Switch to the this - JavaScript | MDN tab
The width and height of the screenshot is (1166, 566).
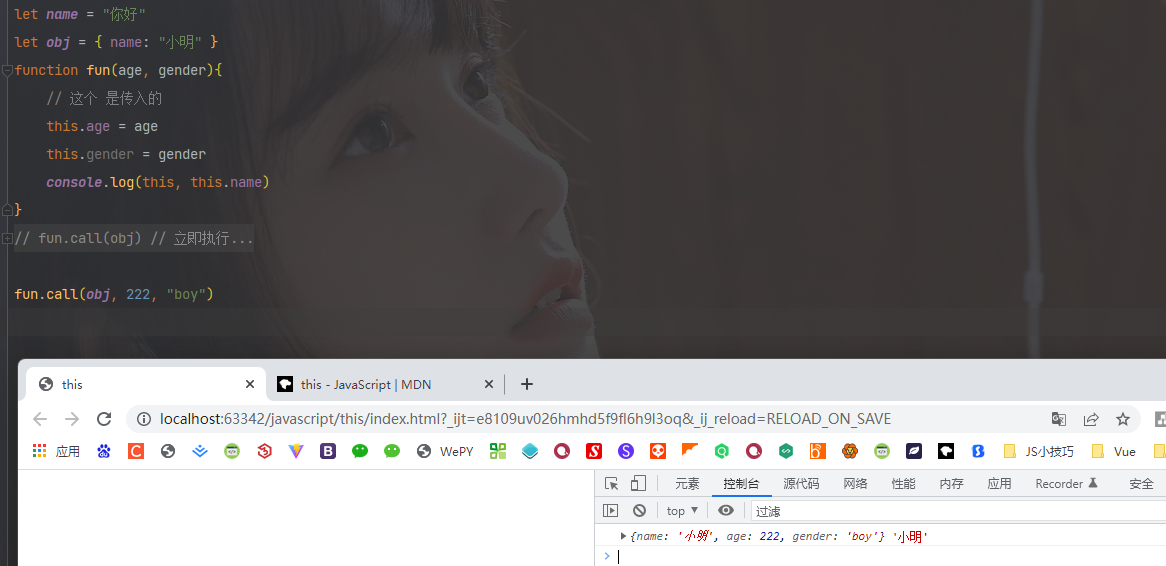point(366,385)
